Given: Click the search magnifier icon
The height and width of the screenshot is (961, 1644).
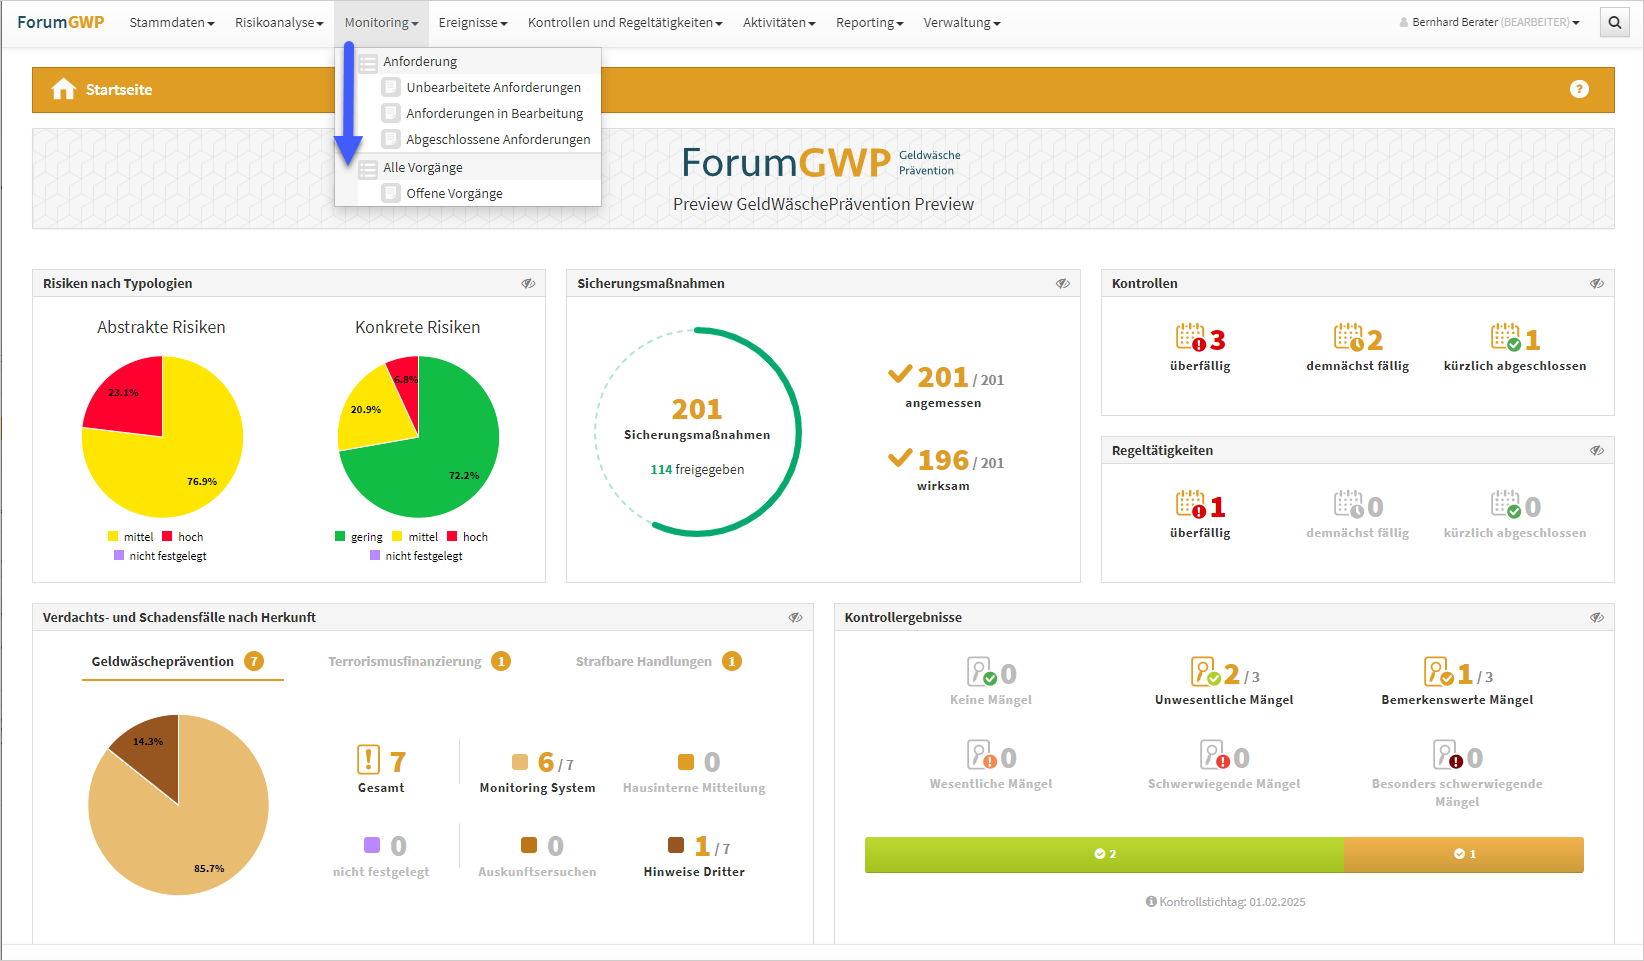Looking at the screenshot, I should (x=1615, y=22).
